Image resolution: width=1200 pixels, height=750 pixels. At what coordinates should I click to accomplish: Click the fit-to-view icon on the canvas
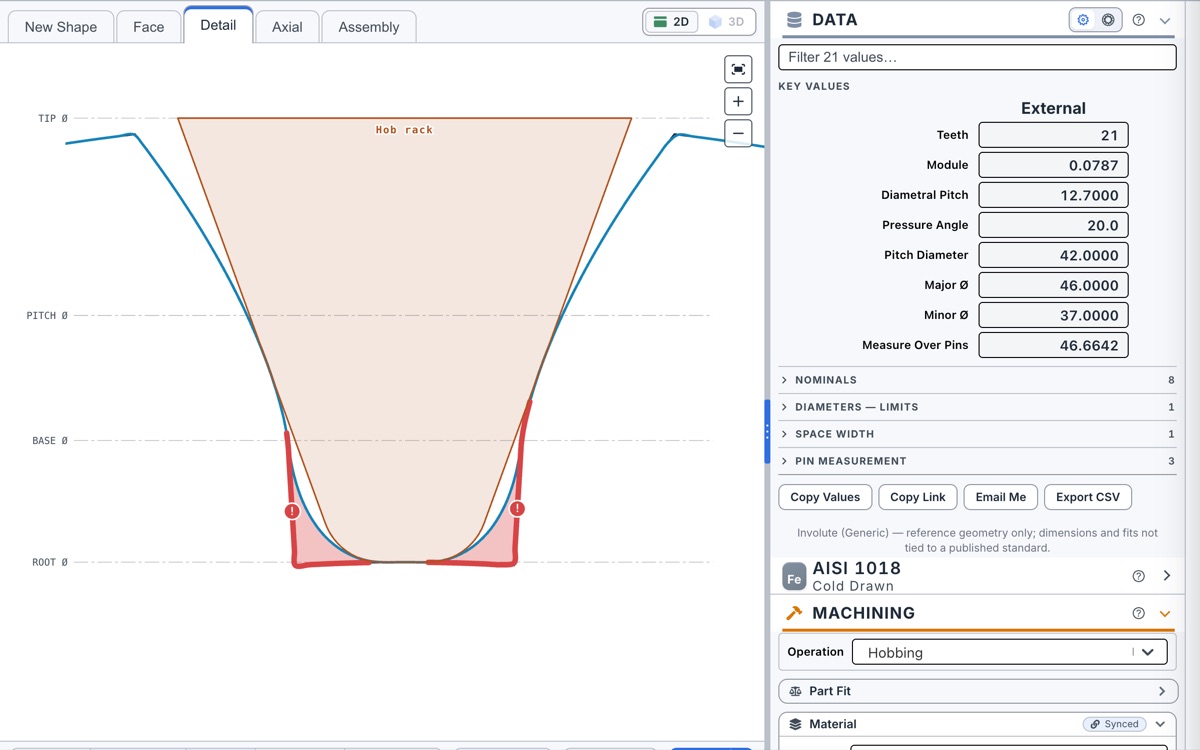(x=738, y=69)
